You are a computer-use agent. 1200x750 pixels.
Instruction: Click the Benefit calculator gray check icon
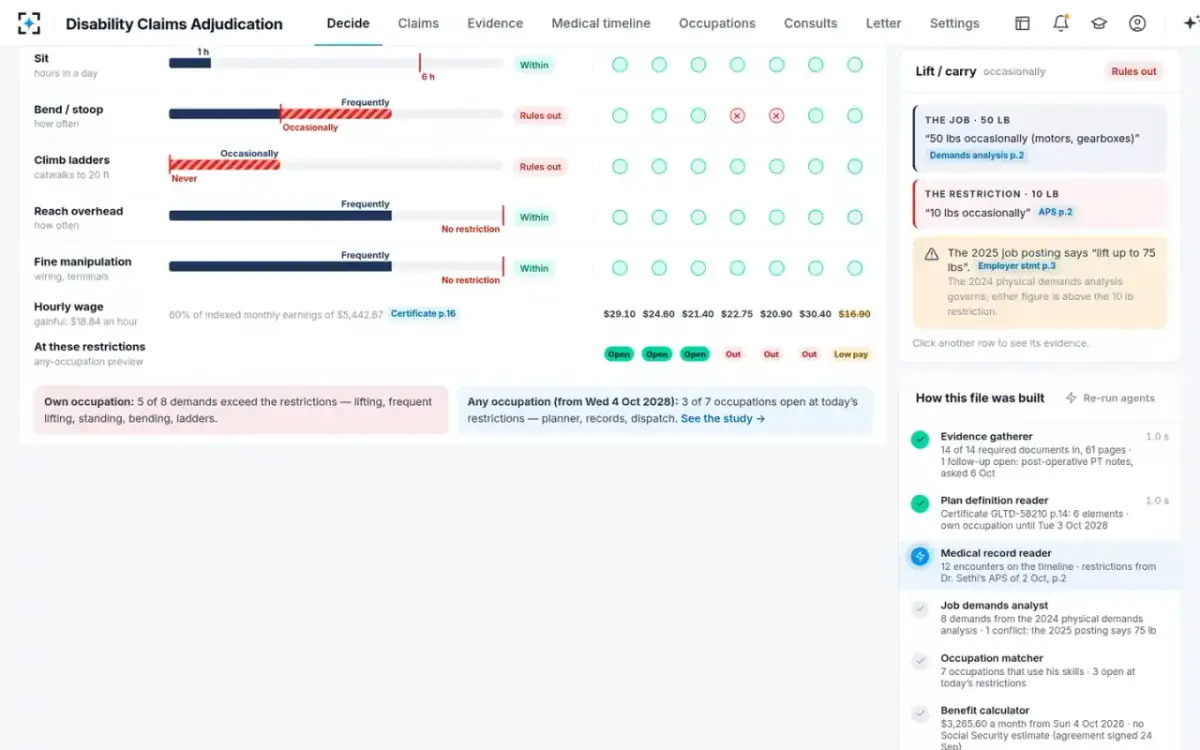[x=920, y=713]
